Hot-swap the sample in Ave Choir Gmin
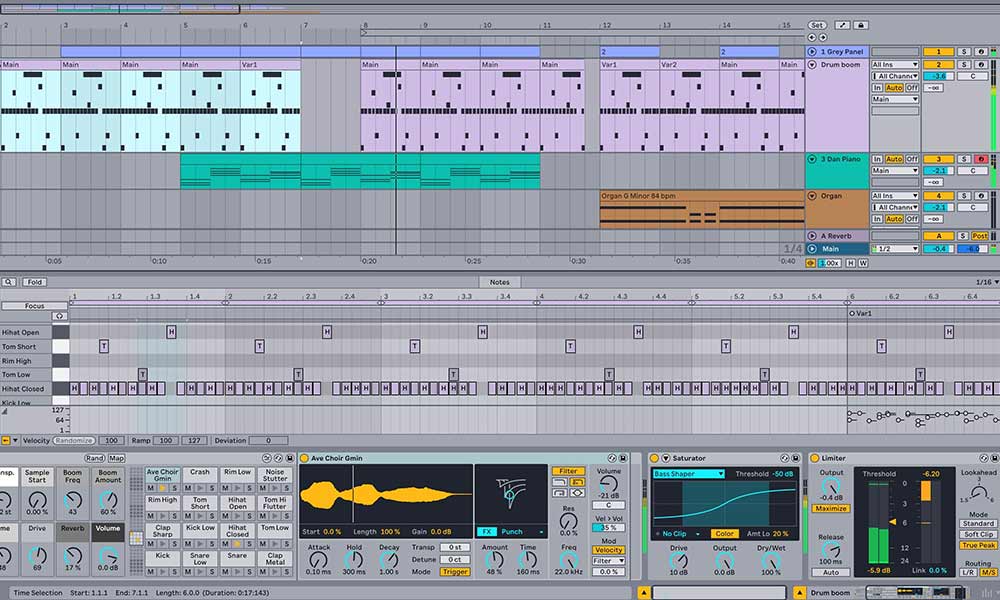 (x=610, y=457)
